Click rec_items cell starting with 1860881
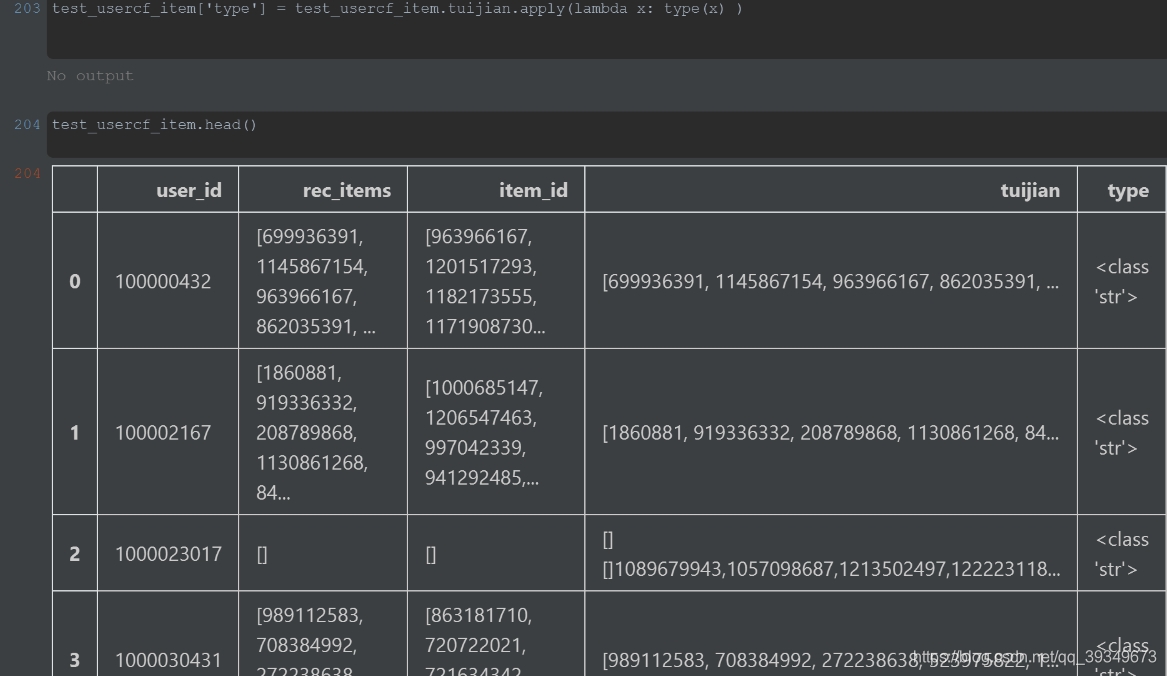 click(322, 432)
